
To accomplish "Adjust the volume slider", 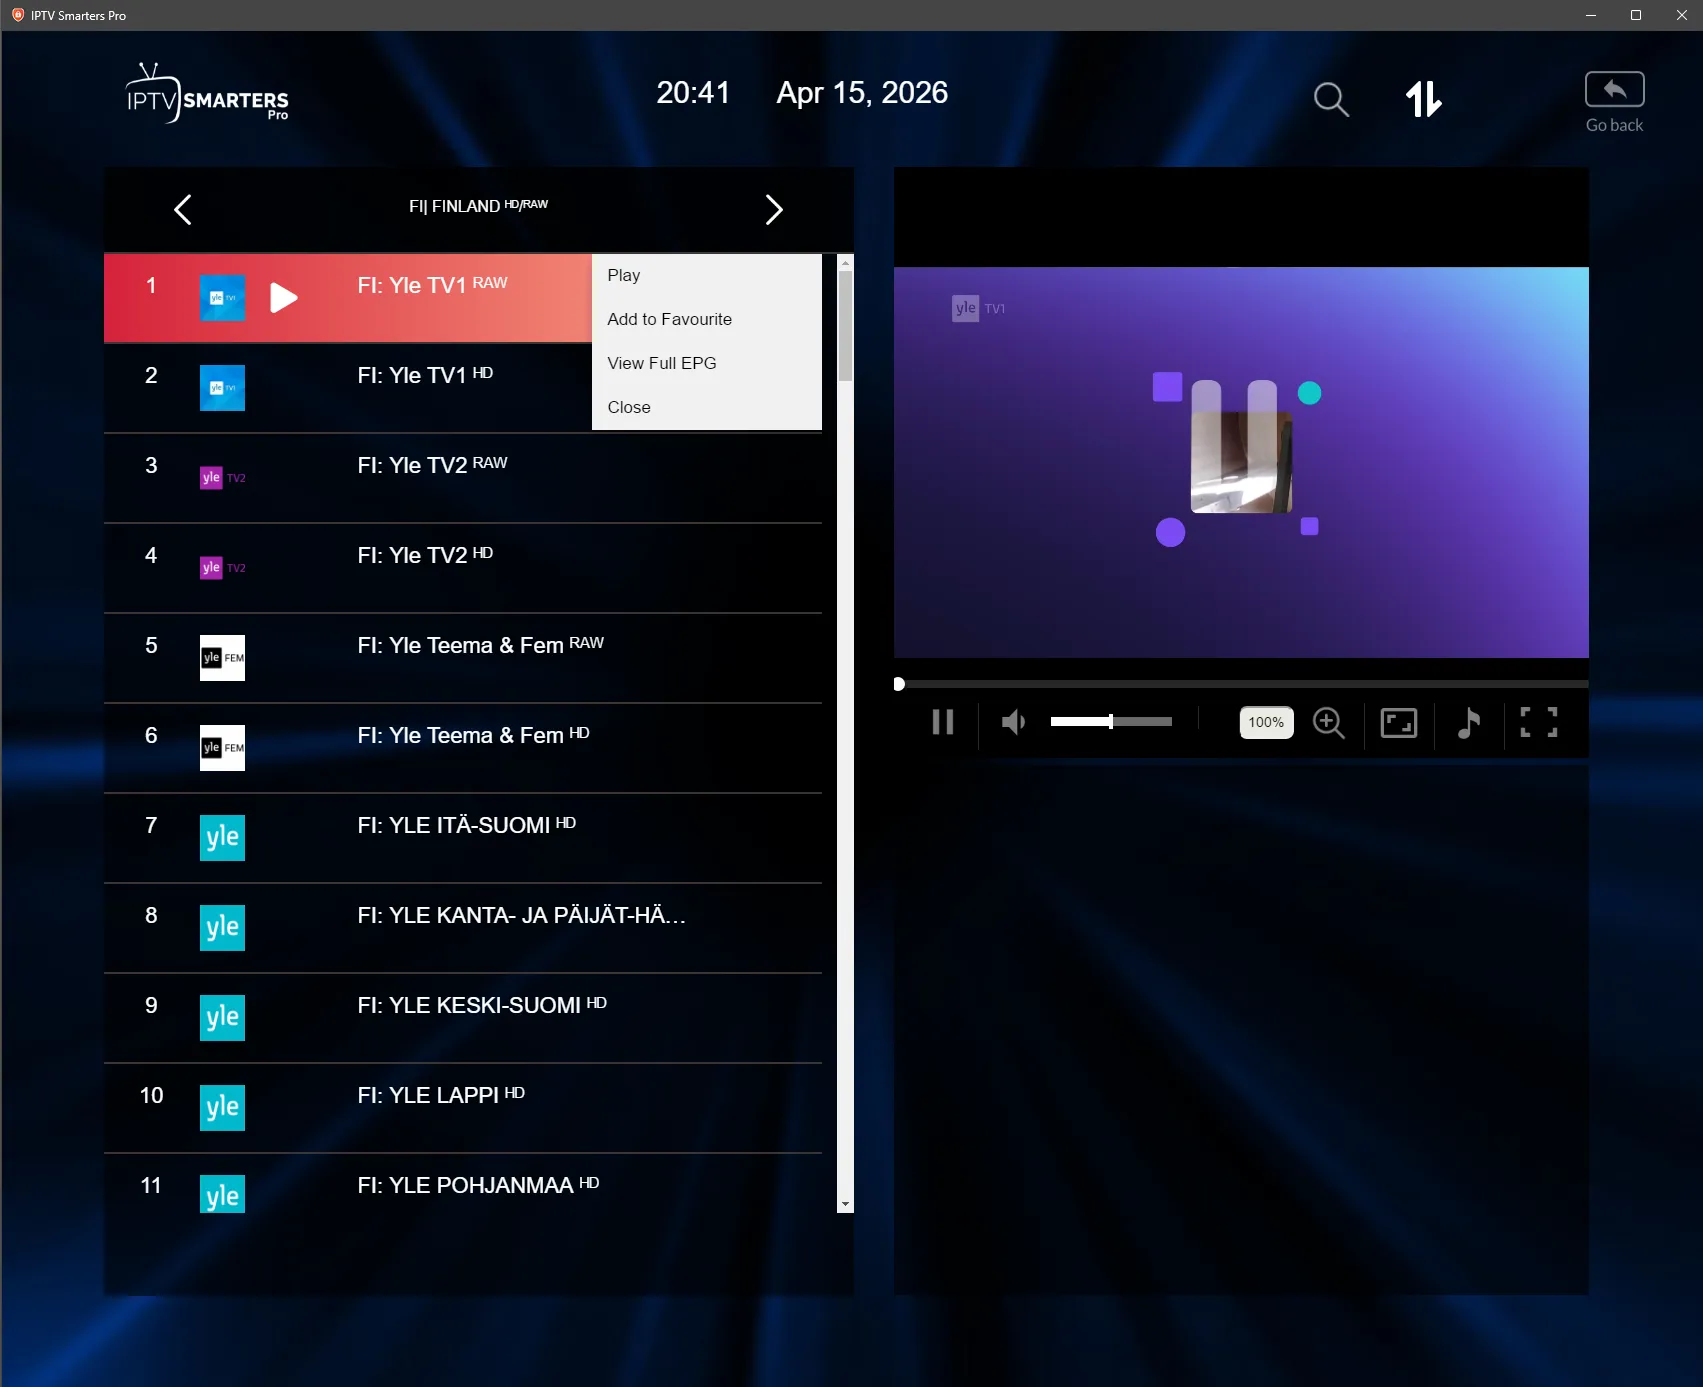I will (x=1111, y=721).
